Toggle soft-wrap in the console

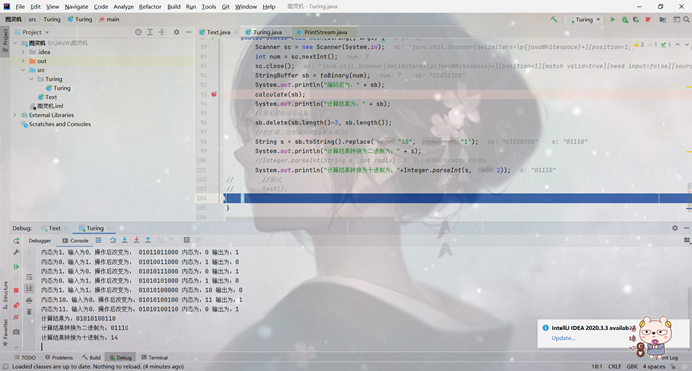[x=29, y=277]
